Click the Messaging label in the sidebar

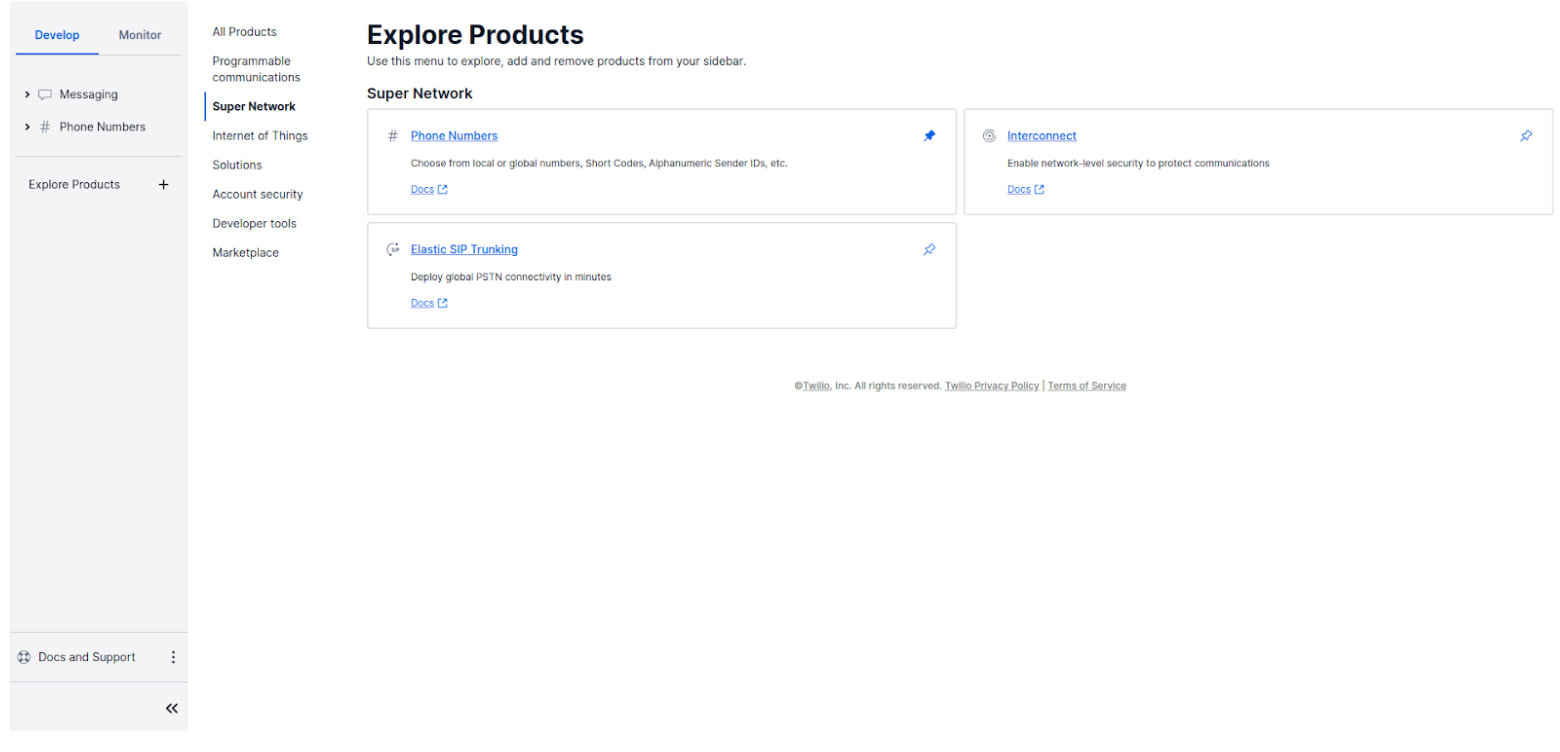pos(88,95)
